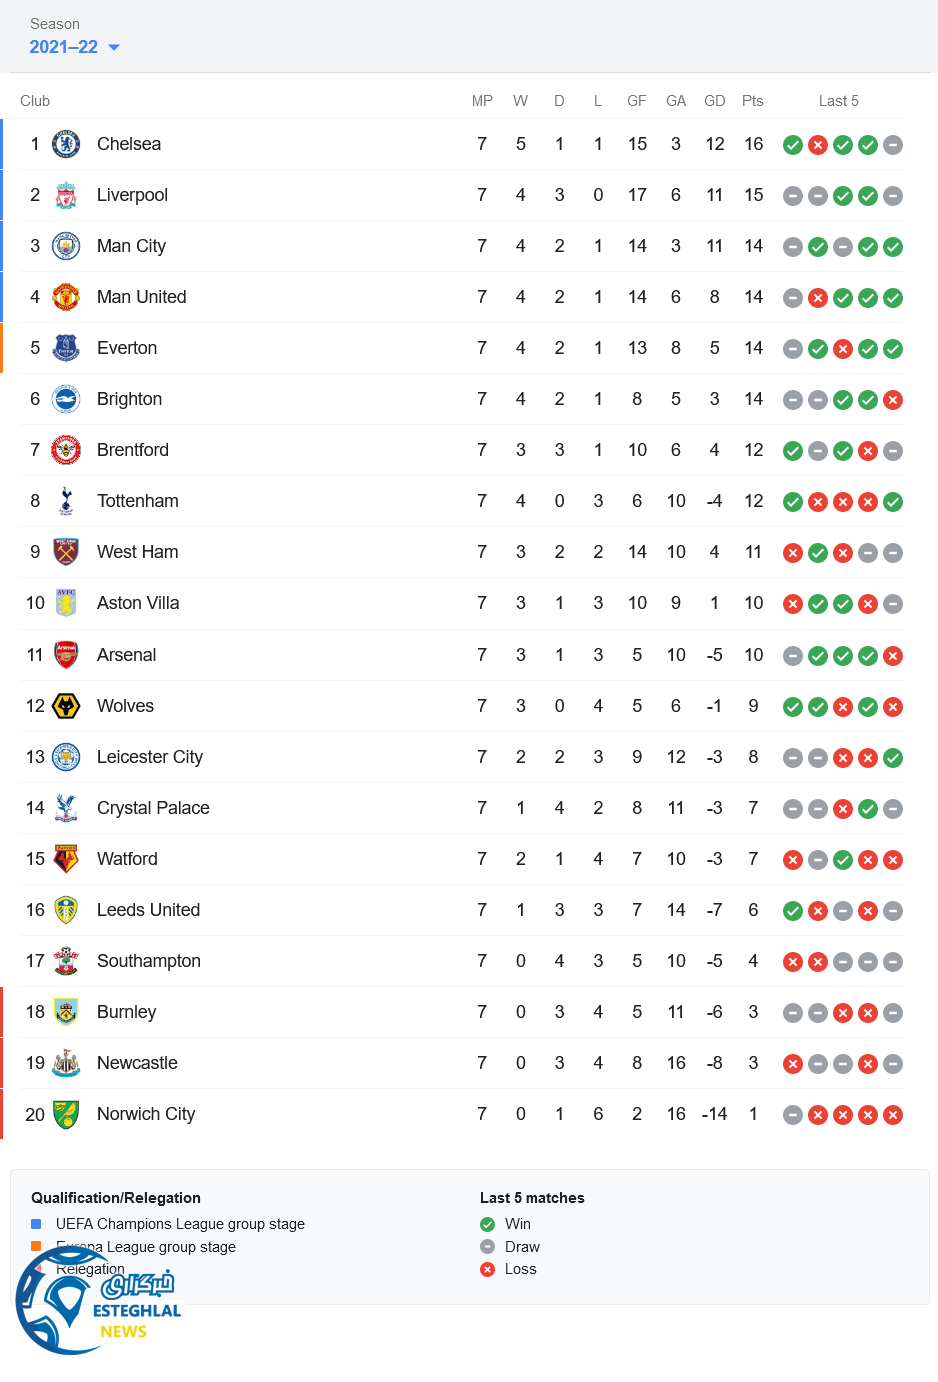
Task: Open the Brighton club link
Action: (x=129, y=399)
